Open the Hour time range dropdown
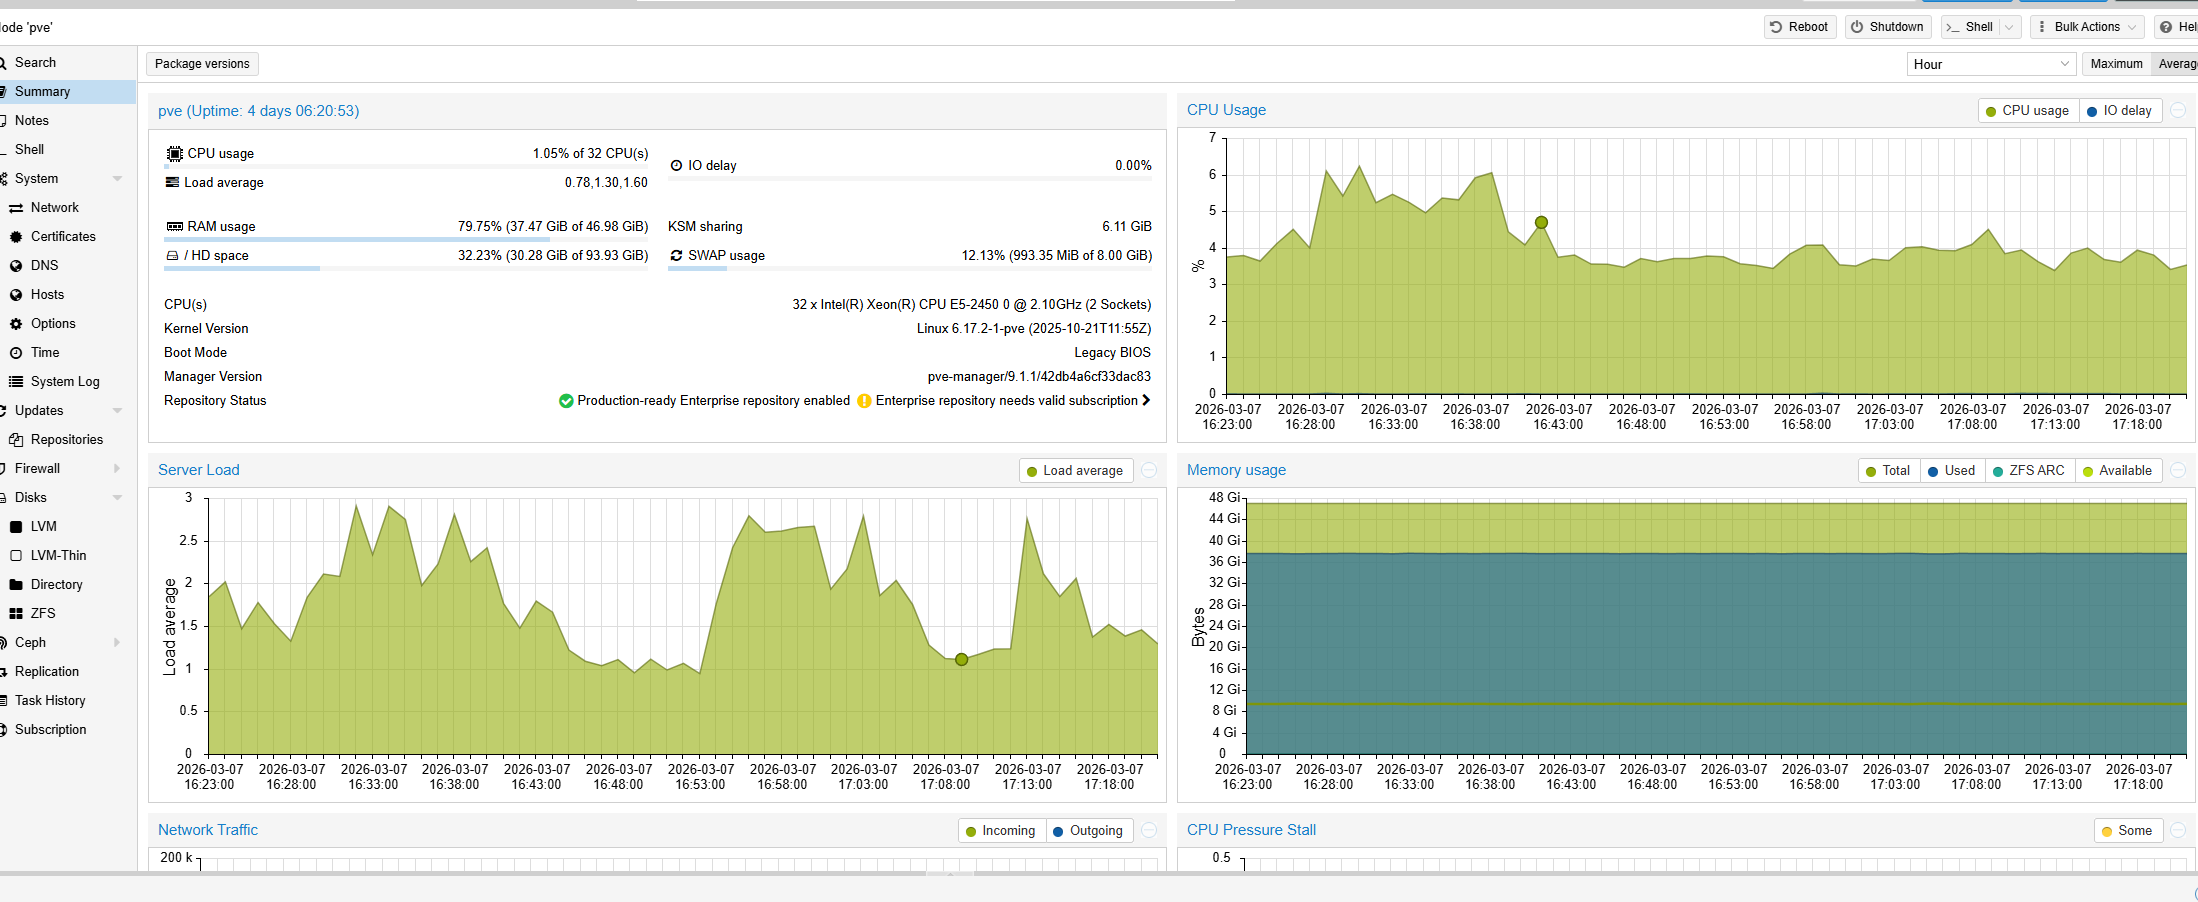The image size is (2198, 902). (x=1990, y=63)
